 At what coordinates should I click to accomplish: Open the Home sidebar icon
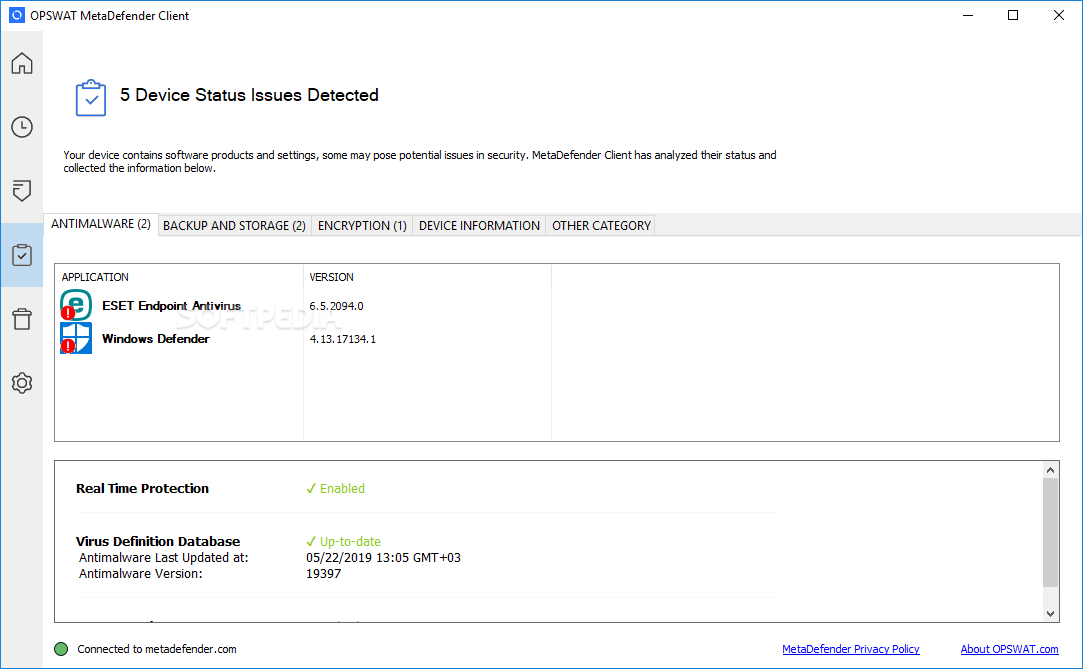click(21, 64)
